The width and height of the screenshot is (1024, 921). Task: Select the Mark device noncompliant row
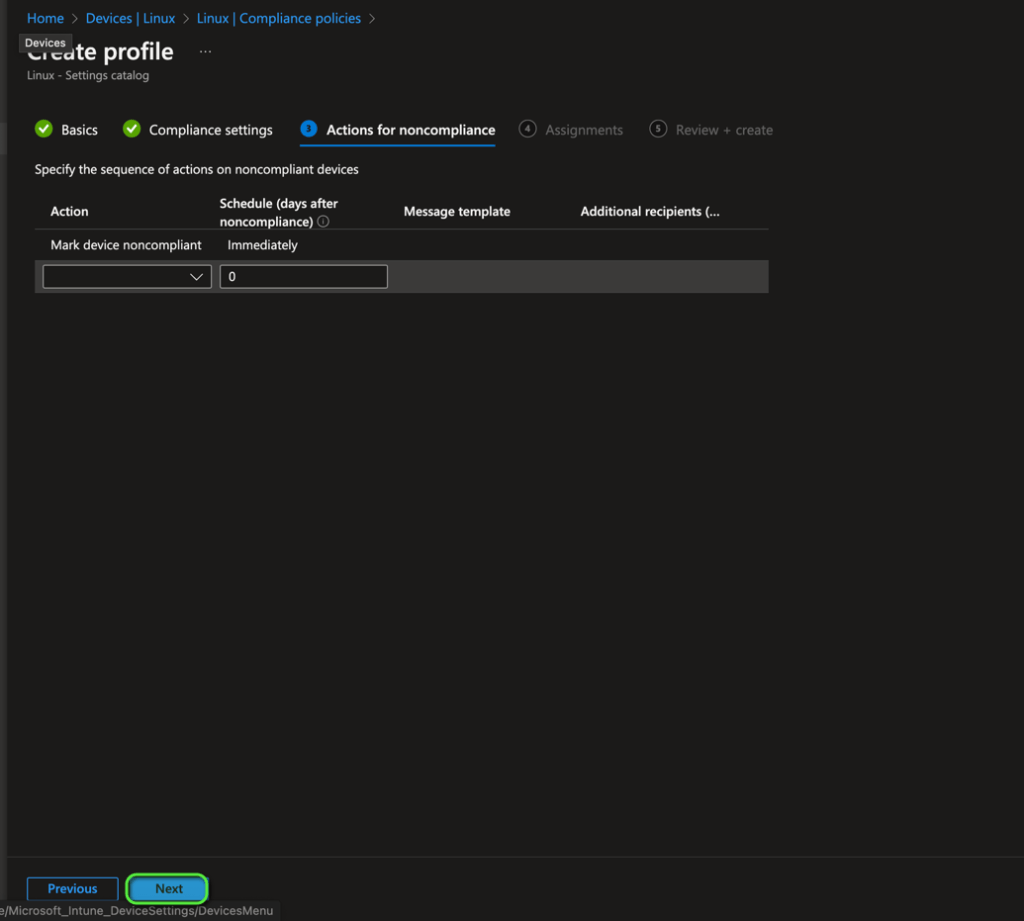coord(126,245)
